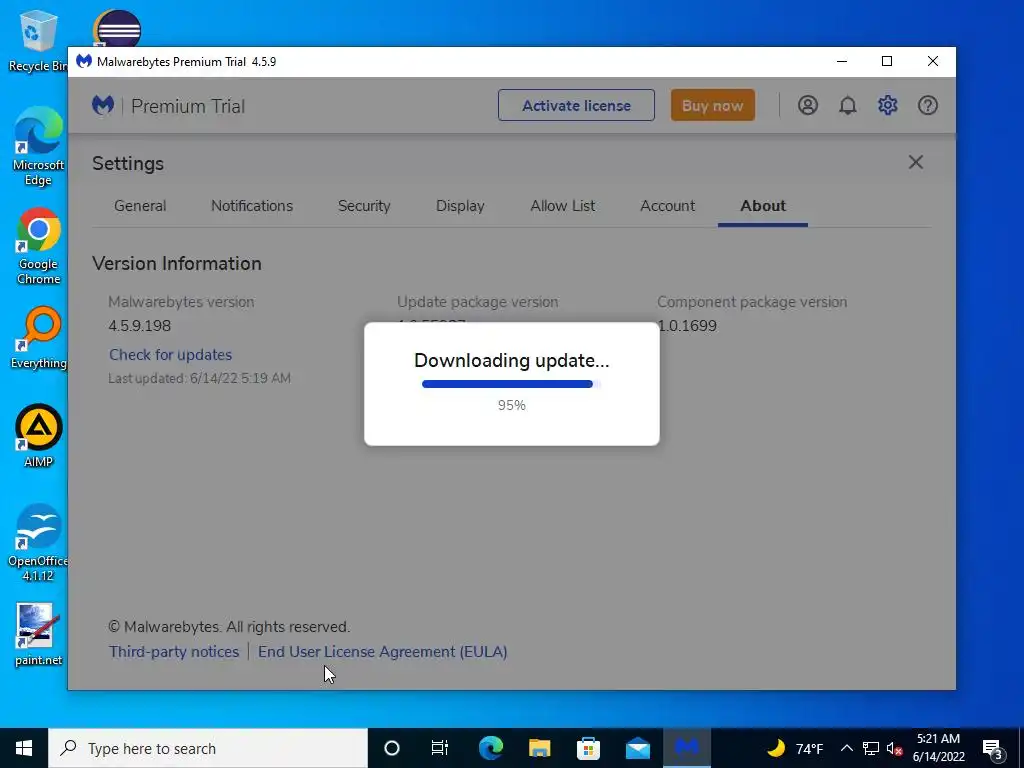Open the End User License Agreement (EULA) link
The width and height of the screenshot is (1024, 768).
tap(383, 652)
